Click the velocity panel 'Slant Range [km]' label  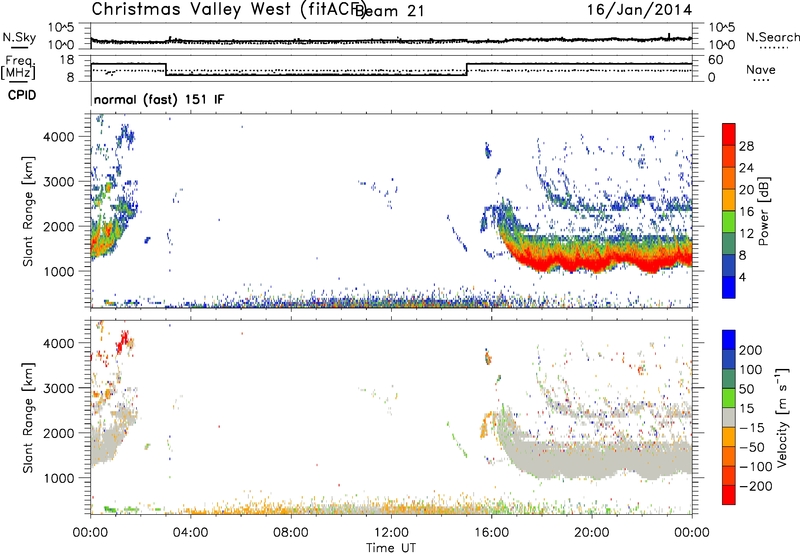click(x=28, y=418)
